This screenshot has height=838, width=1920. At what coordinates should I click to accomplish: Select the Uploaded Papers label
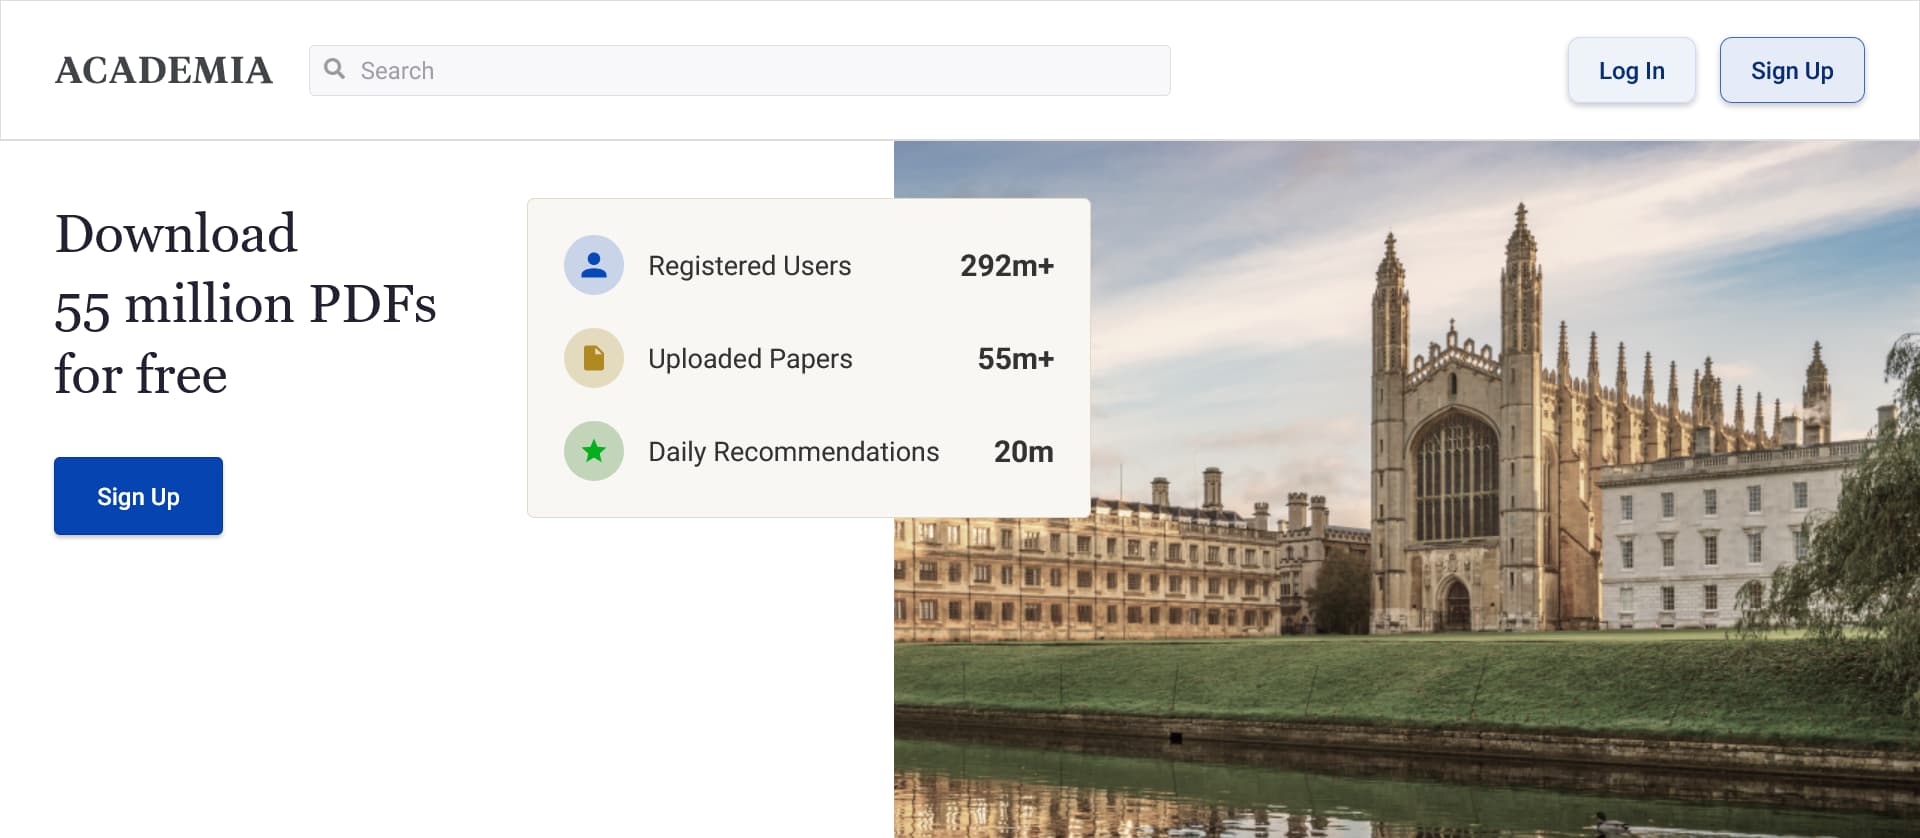(750, 359)
